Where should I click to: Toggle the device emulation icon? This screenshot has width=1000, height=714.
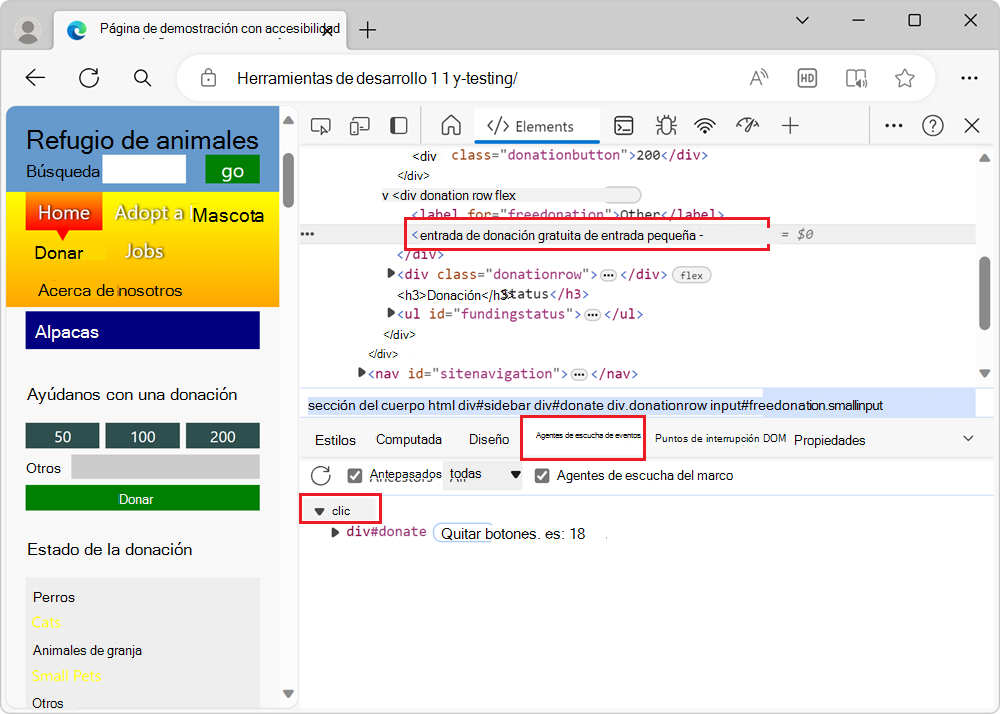click(x=359, y=126)
